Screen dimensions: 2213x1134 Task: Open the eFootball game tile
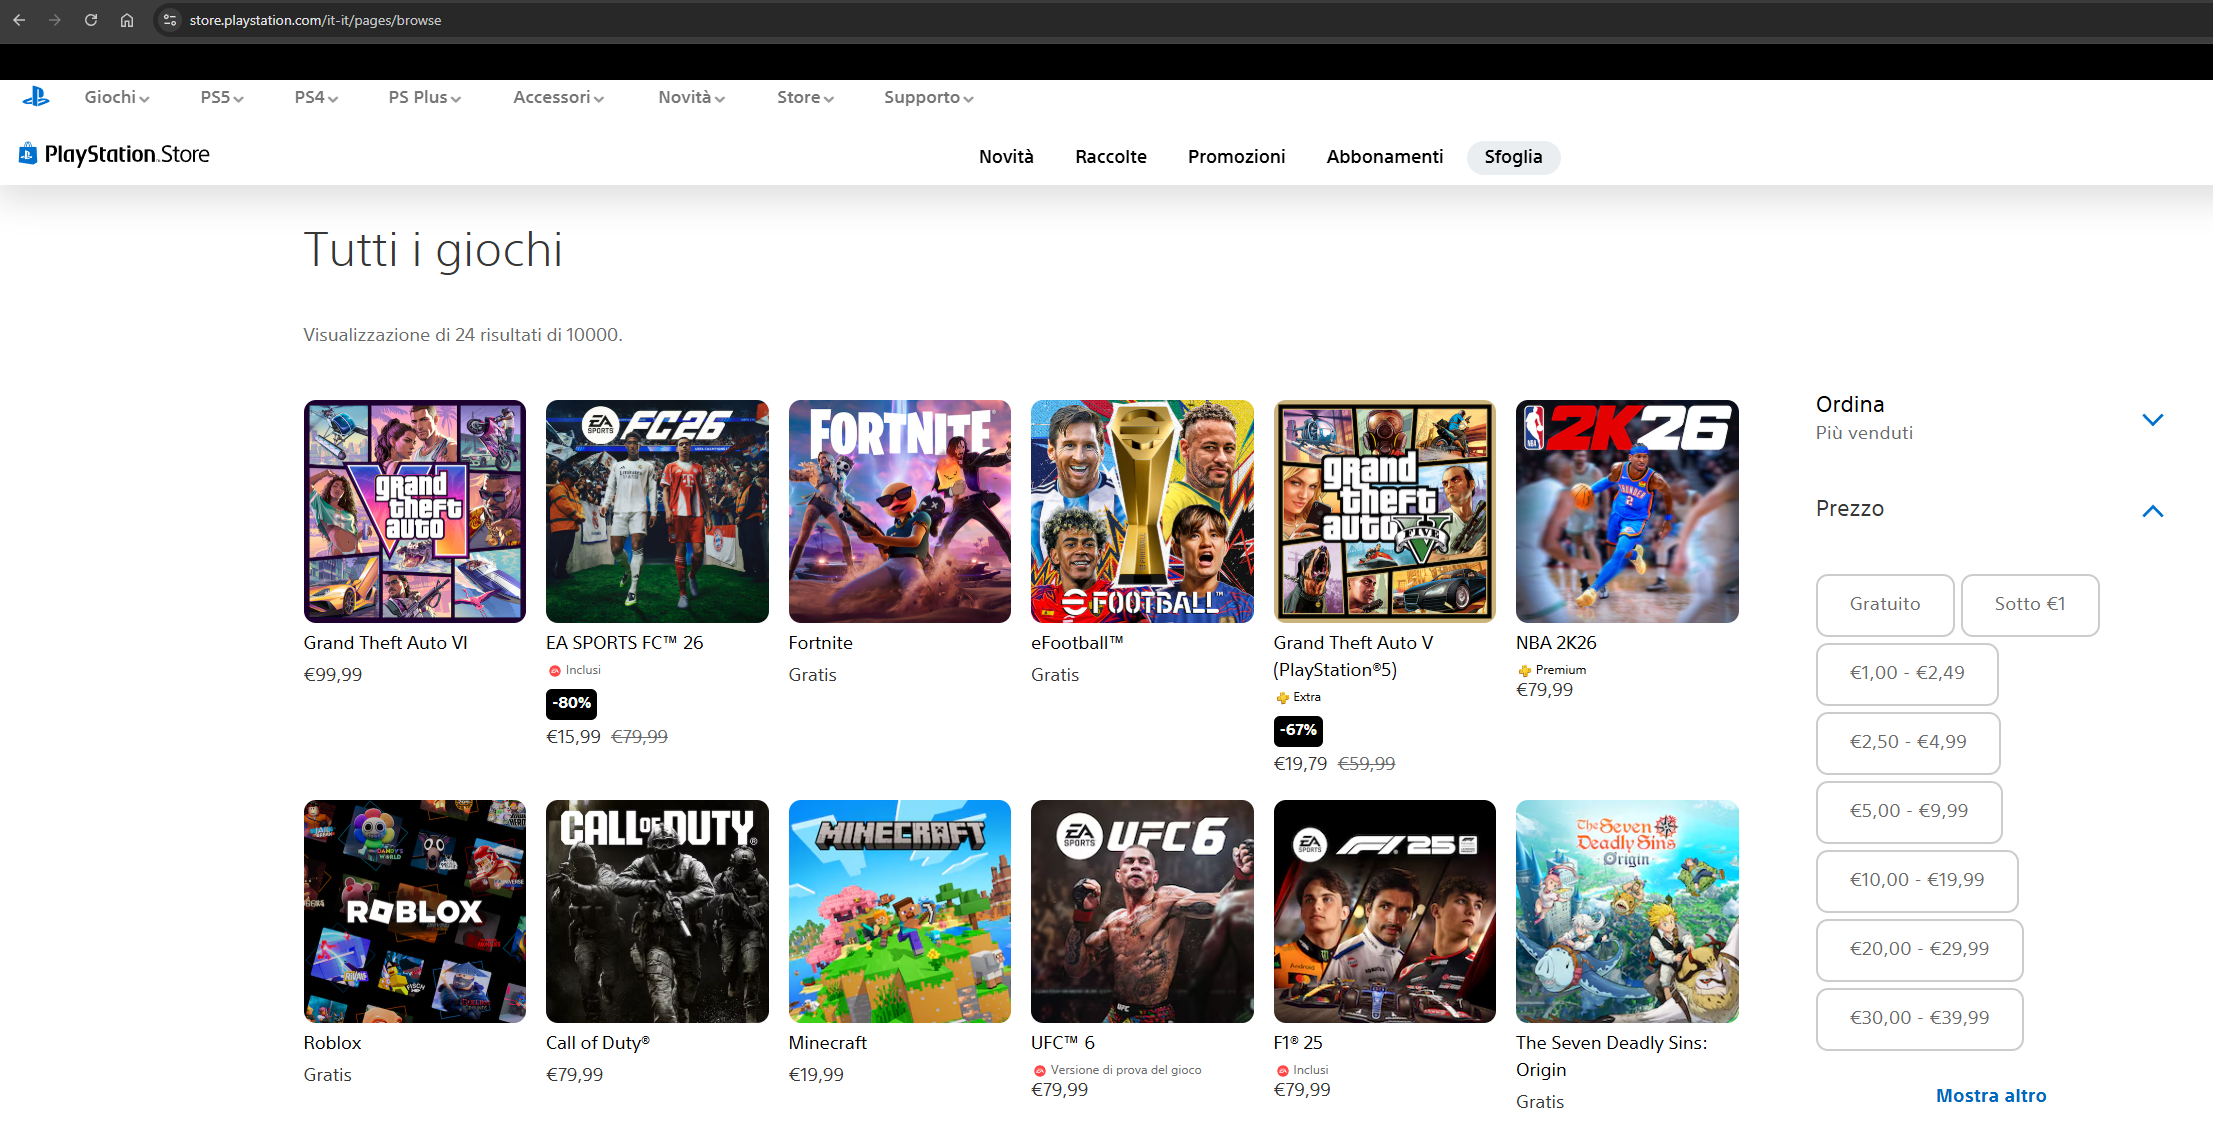tap(1142, 511)
